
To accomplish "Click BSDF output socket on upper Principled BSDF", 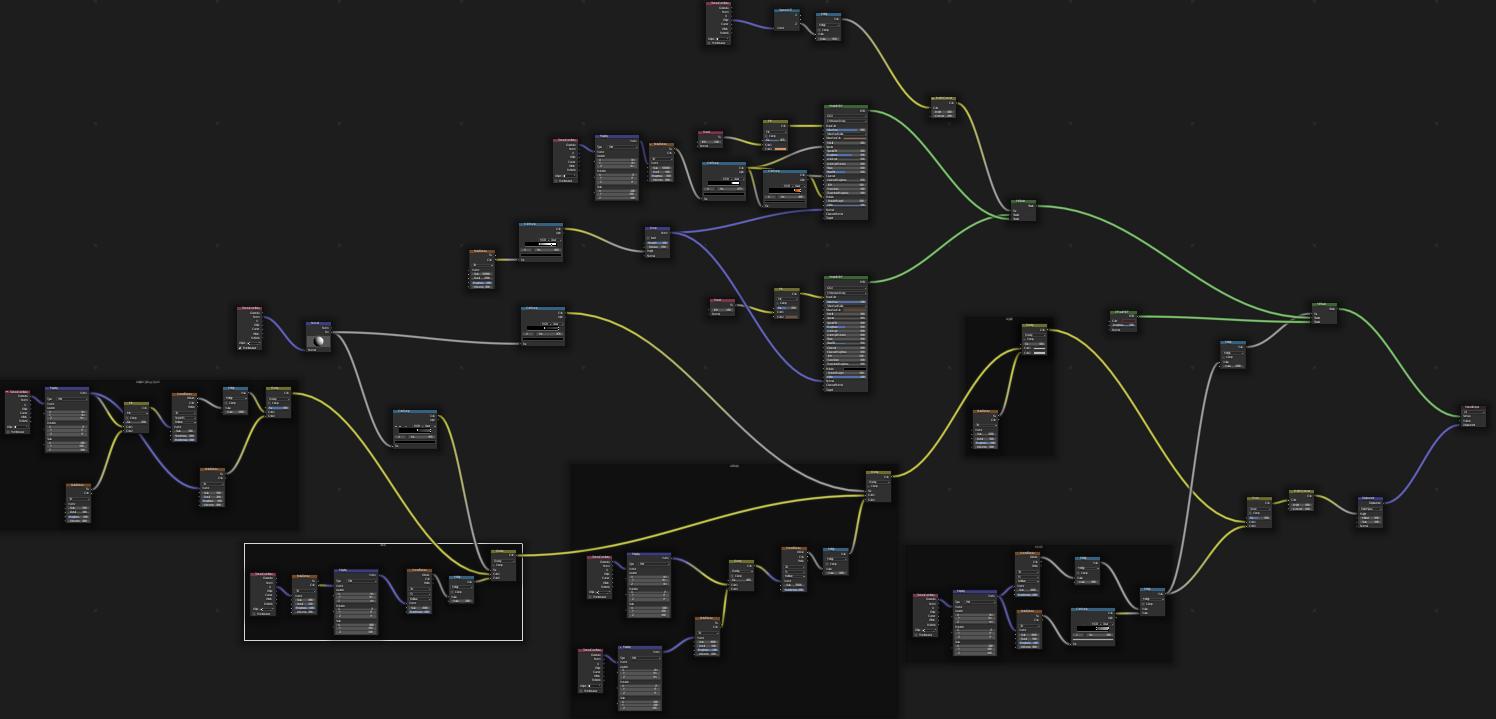I will (868, 111).
